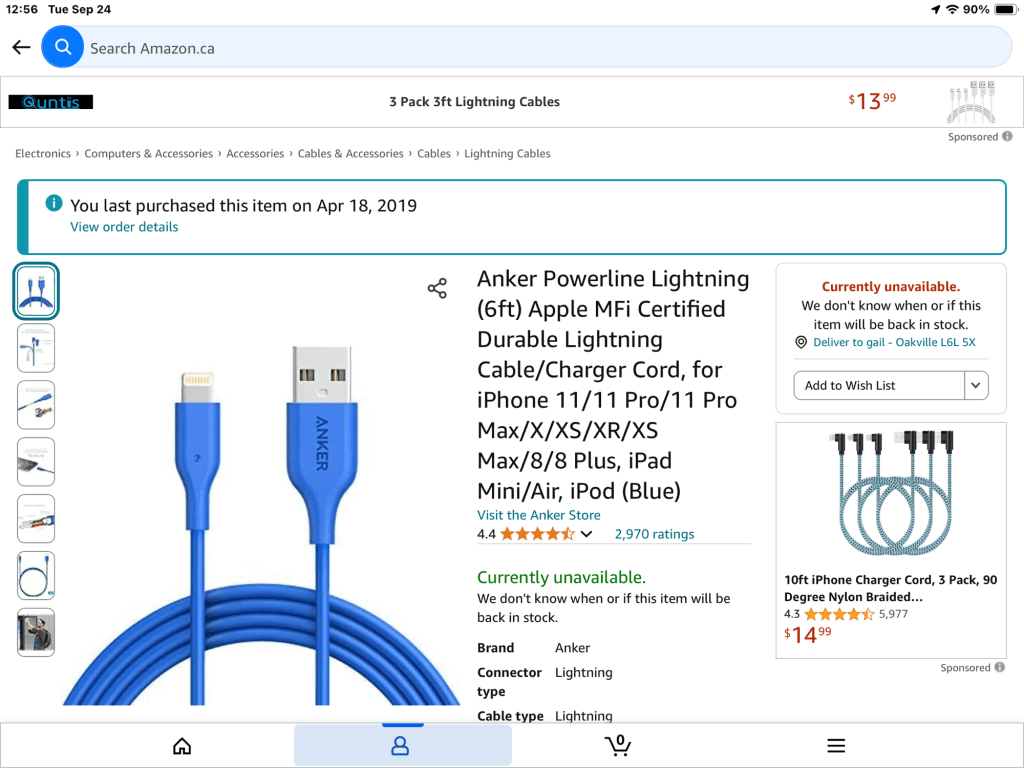This screenshot has width=1024, height=768.
Task: Open the Home tab icon
Action: [182, 745]
